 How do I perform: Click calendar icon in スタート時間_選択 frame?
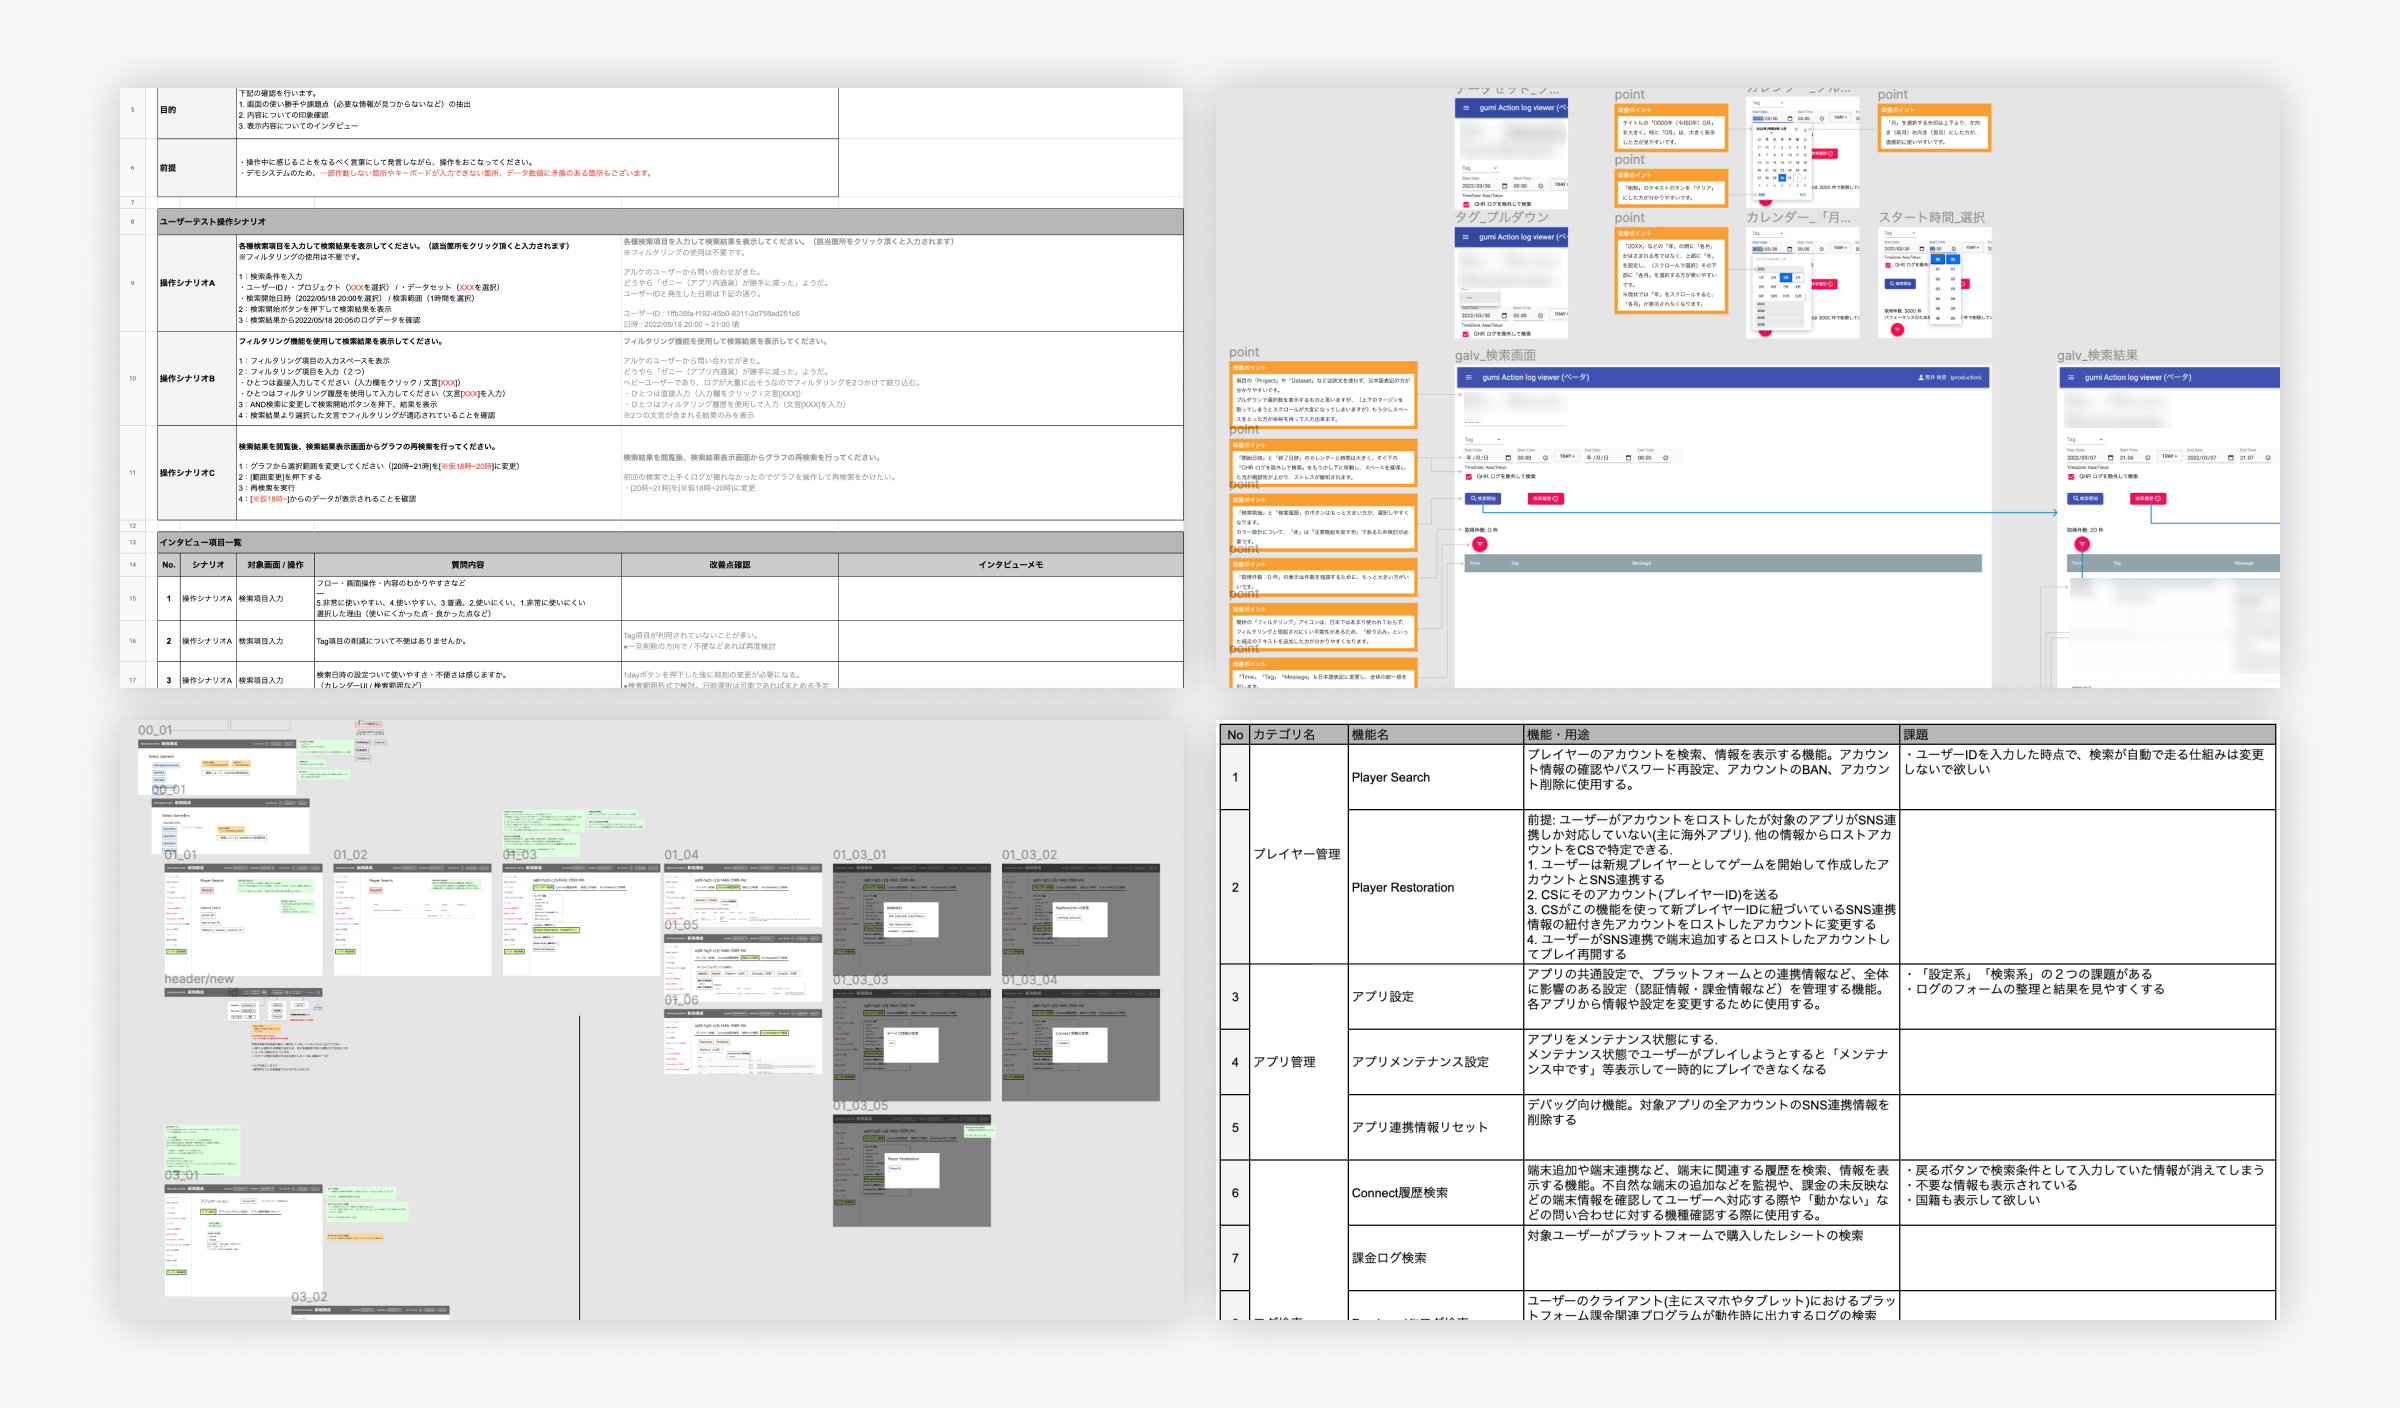tap(1922, 248)
